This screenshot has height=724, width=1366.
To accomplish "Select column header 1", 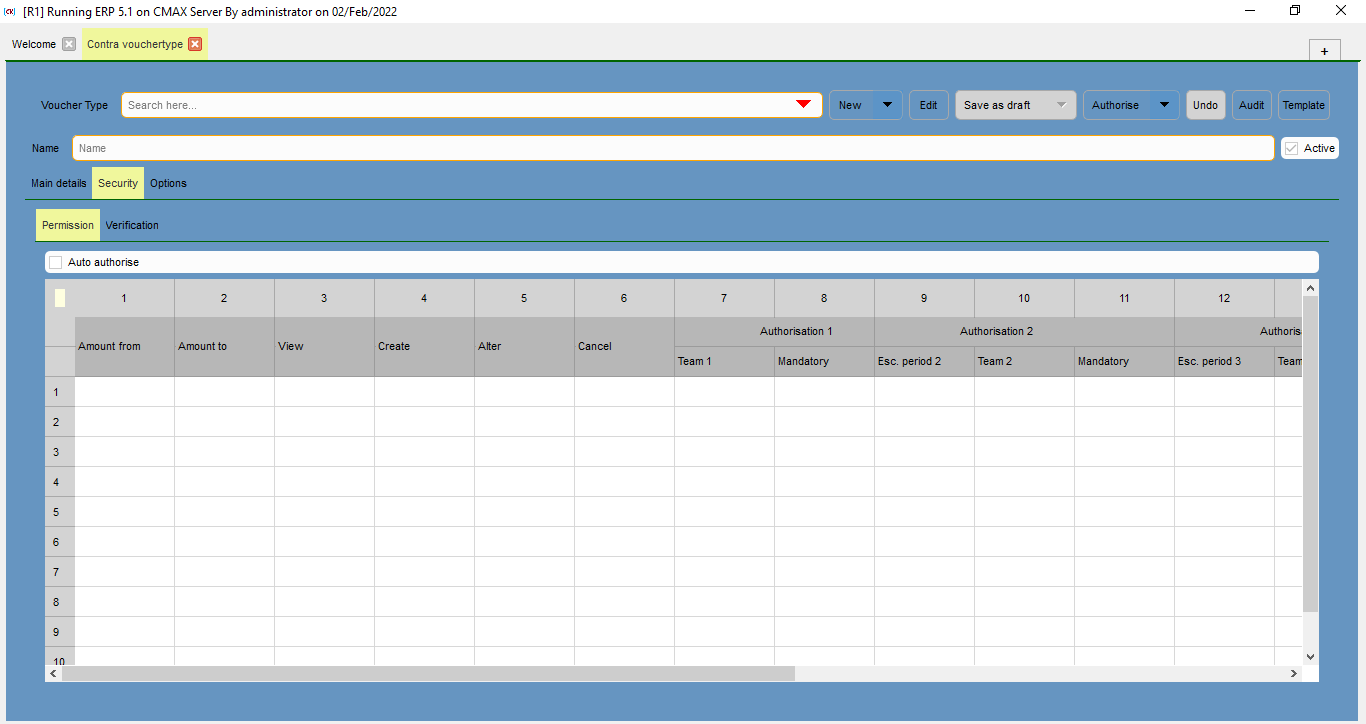I will (x=124, y=298).
